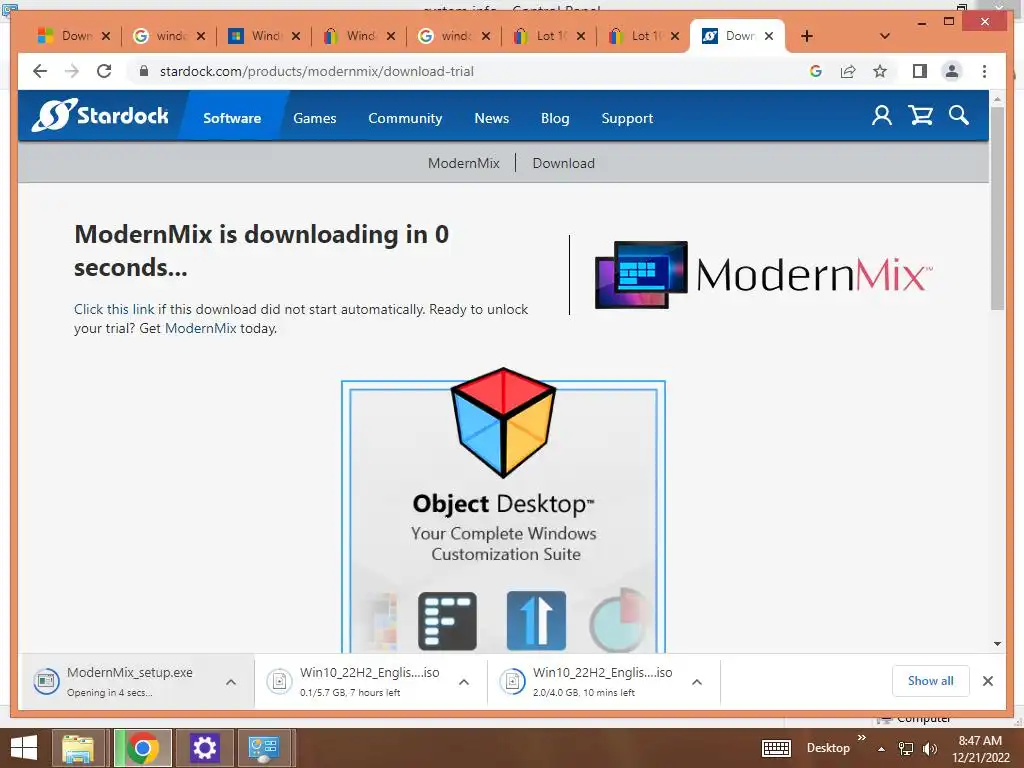
Task: Open the Blog menu item
Action: (555, 118)
